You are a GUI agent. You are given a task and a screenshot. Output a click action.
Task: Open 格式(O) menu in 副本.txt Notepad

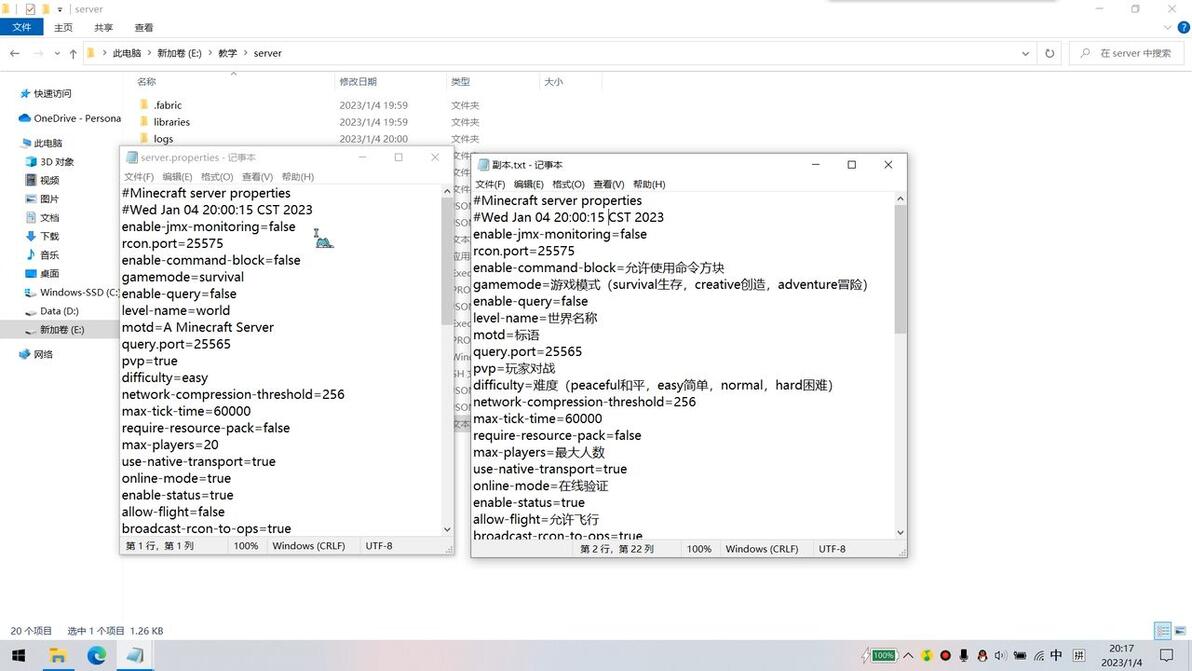pos(568,184)
